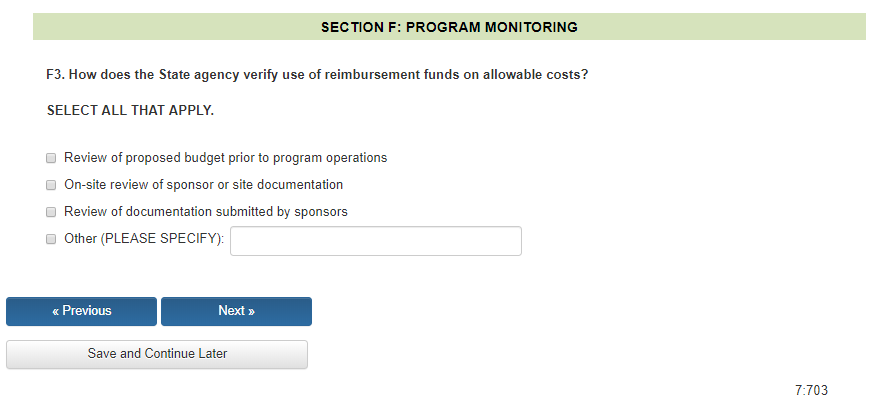This screenshot has width=872, height=403.
Task: Click the "F3." question number
Action: (x=56, y=75)
